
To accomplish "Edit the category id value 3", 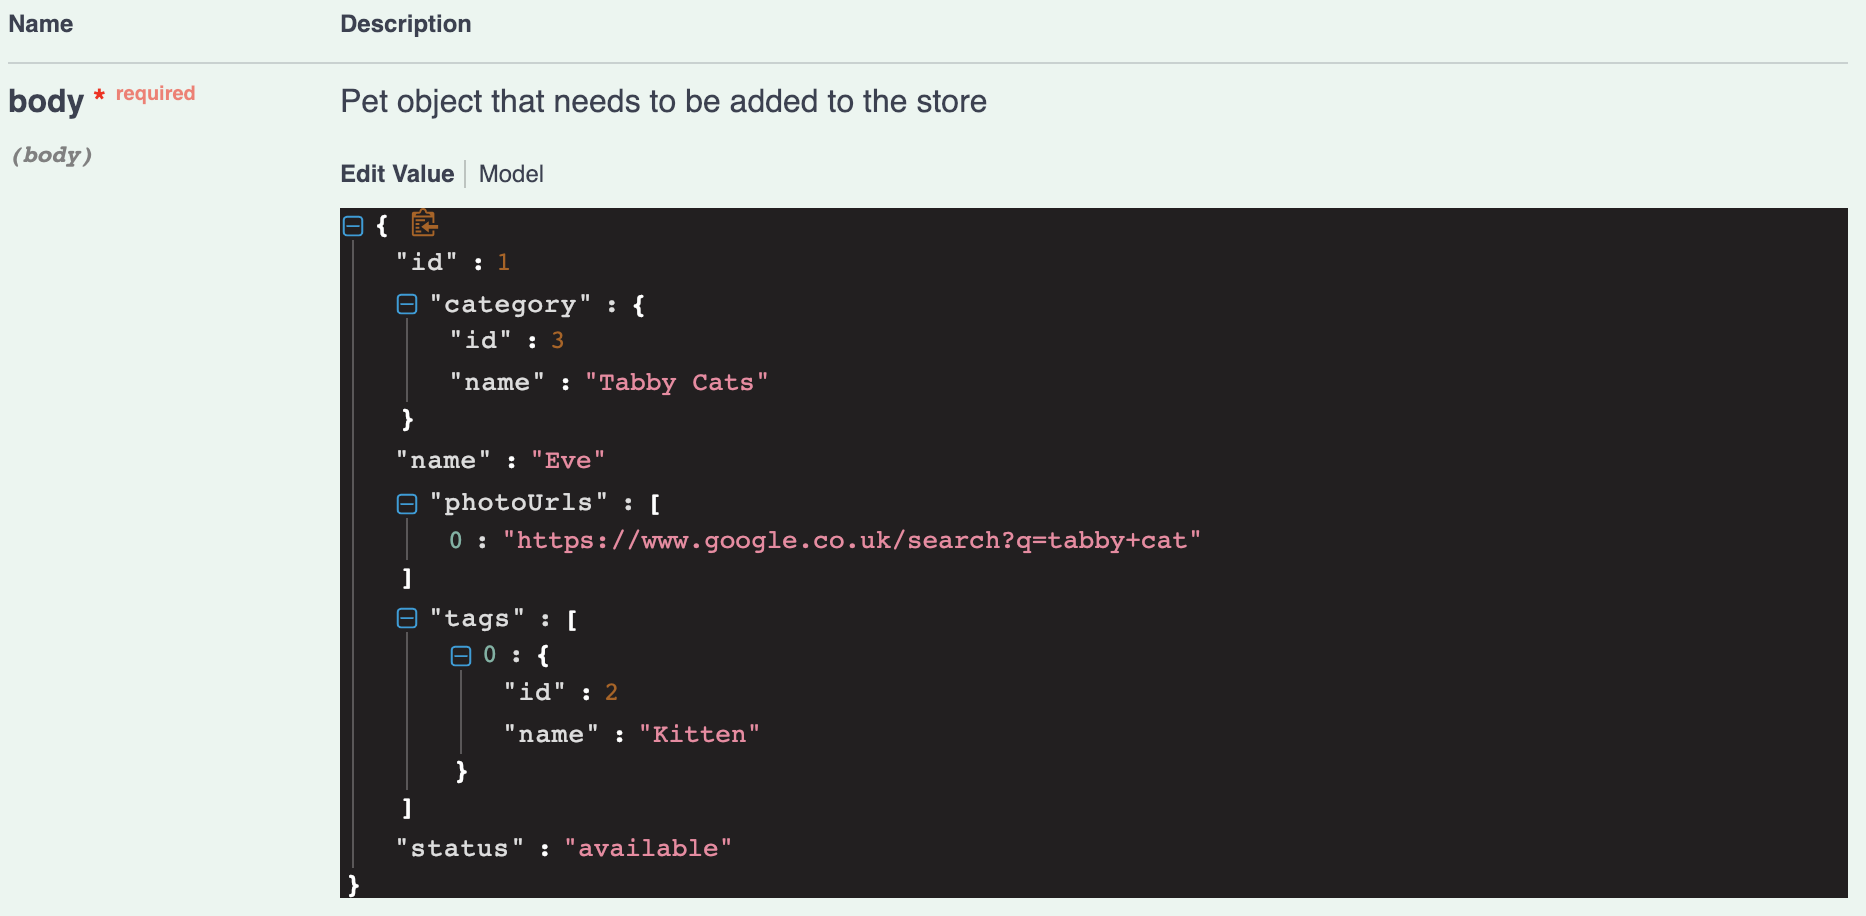I will click(557, 340).
